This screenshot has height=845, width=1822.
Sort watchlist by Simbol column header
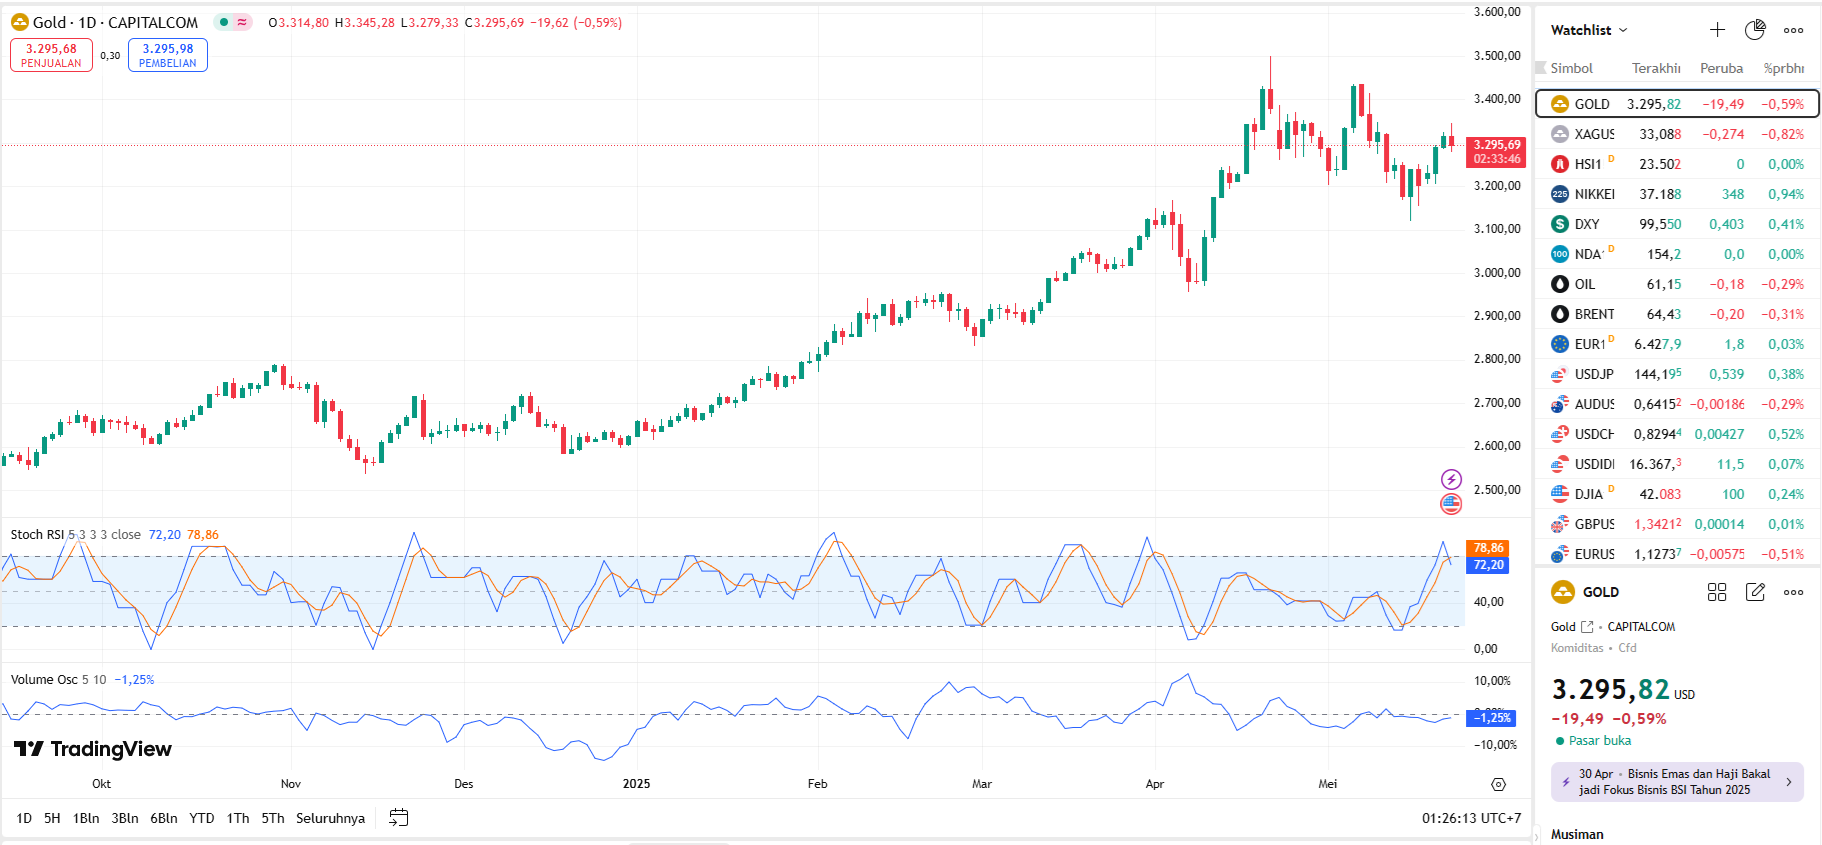click(x=1571, y=68)
